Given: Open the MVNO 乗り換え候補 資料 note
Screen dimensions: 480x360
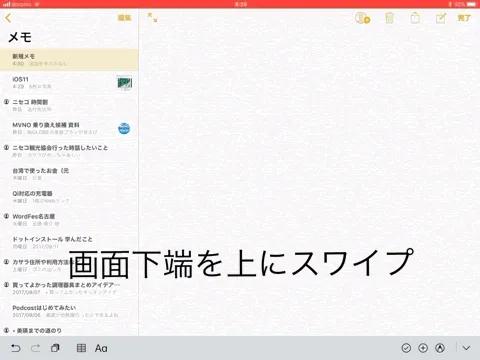Looking at the screenshot, I should (x=69, y=128).
